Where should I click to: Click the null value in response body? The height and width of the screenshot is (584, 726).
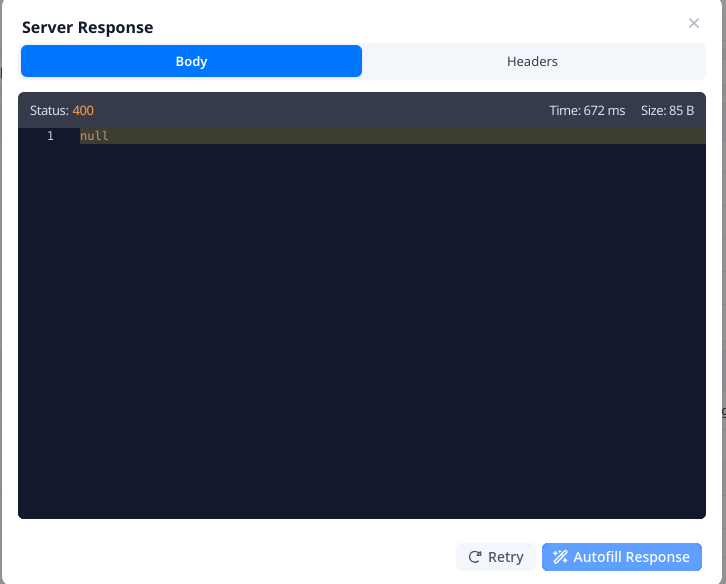[94, 136]
